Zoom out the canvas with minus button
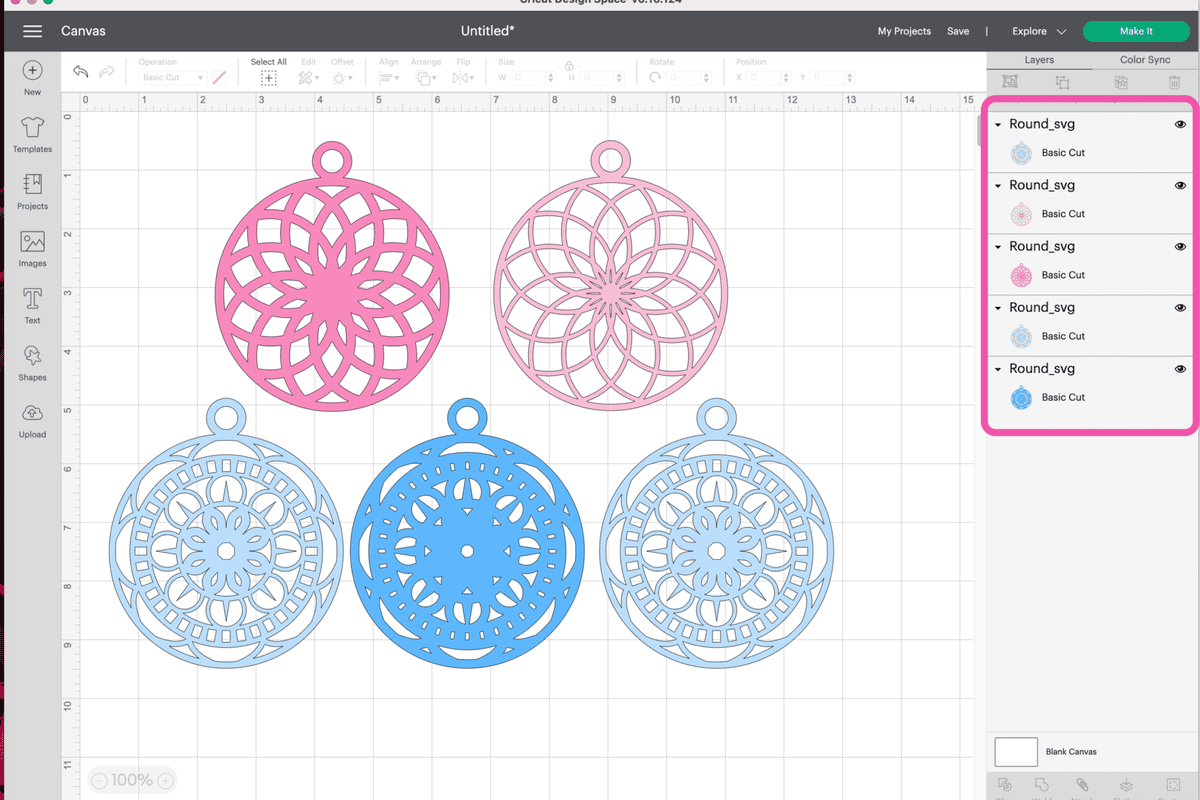 pyautogui.click(x=98, y=781)
